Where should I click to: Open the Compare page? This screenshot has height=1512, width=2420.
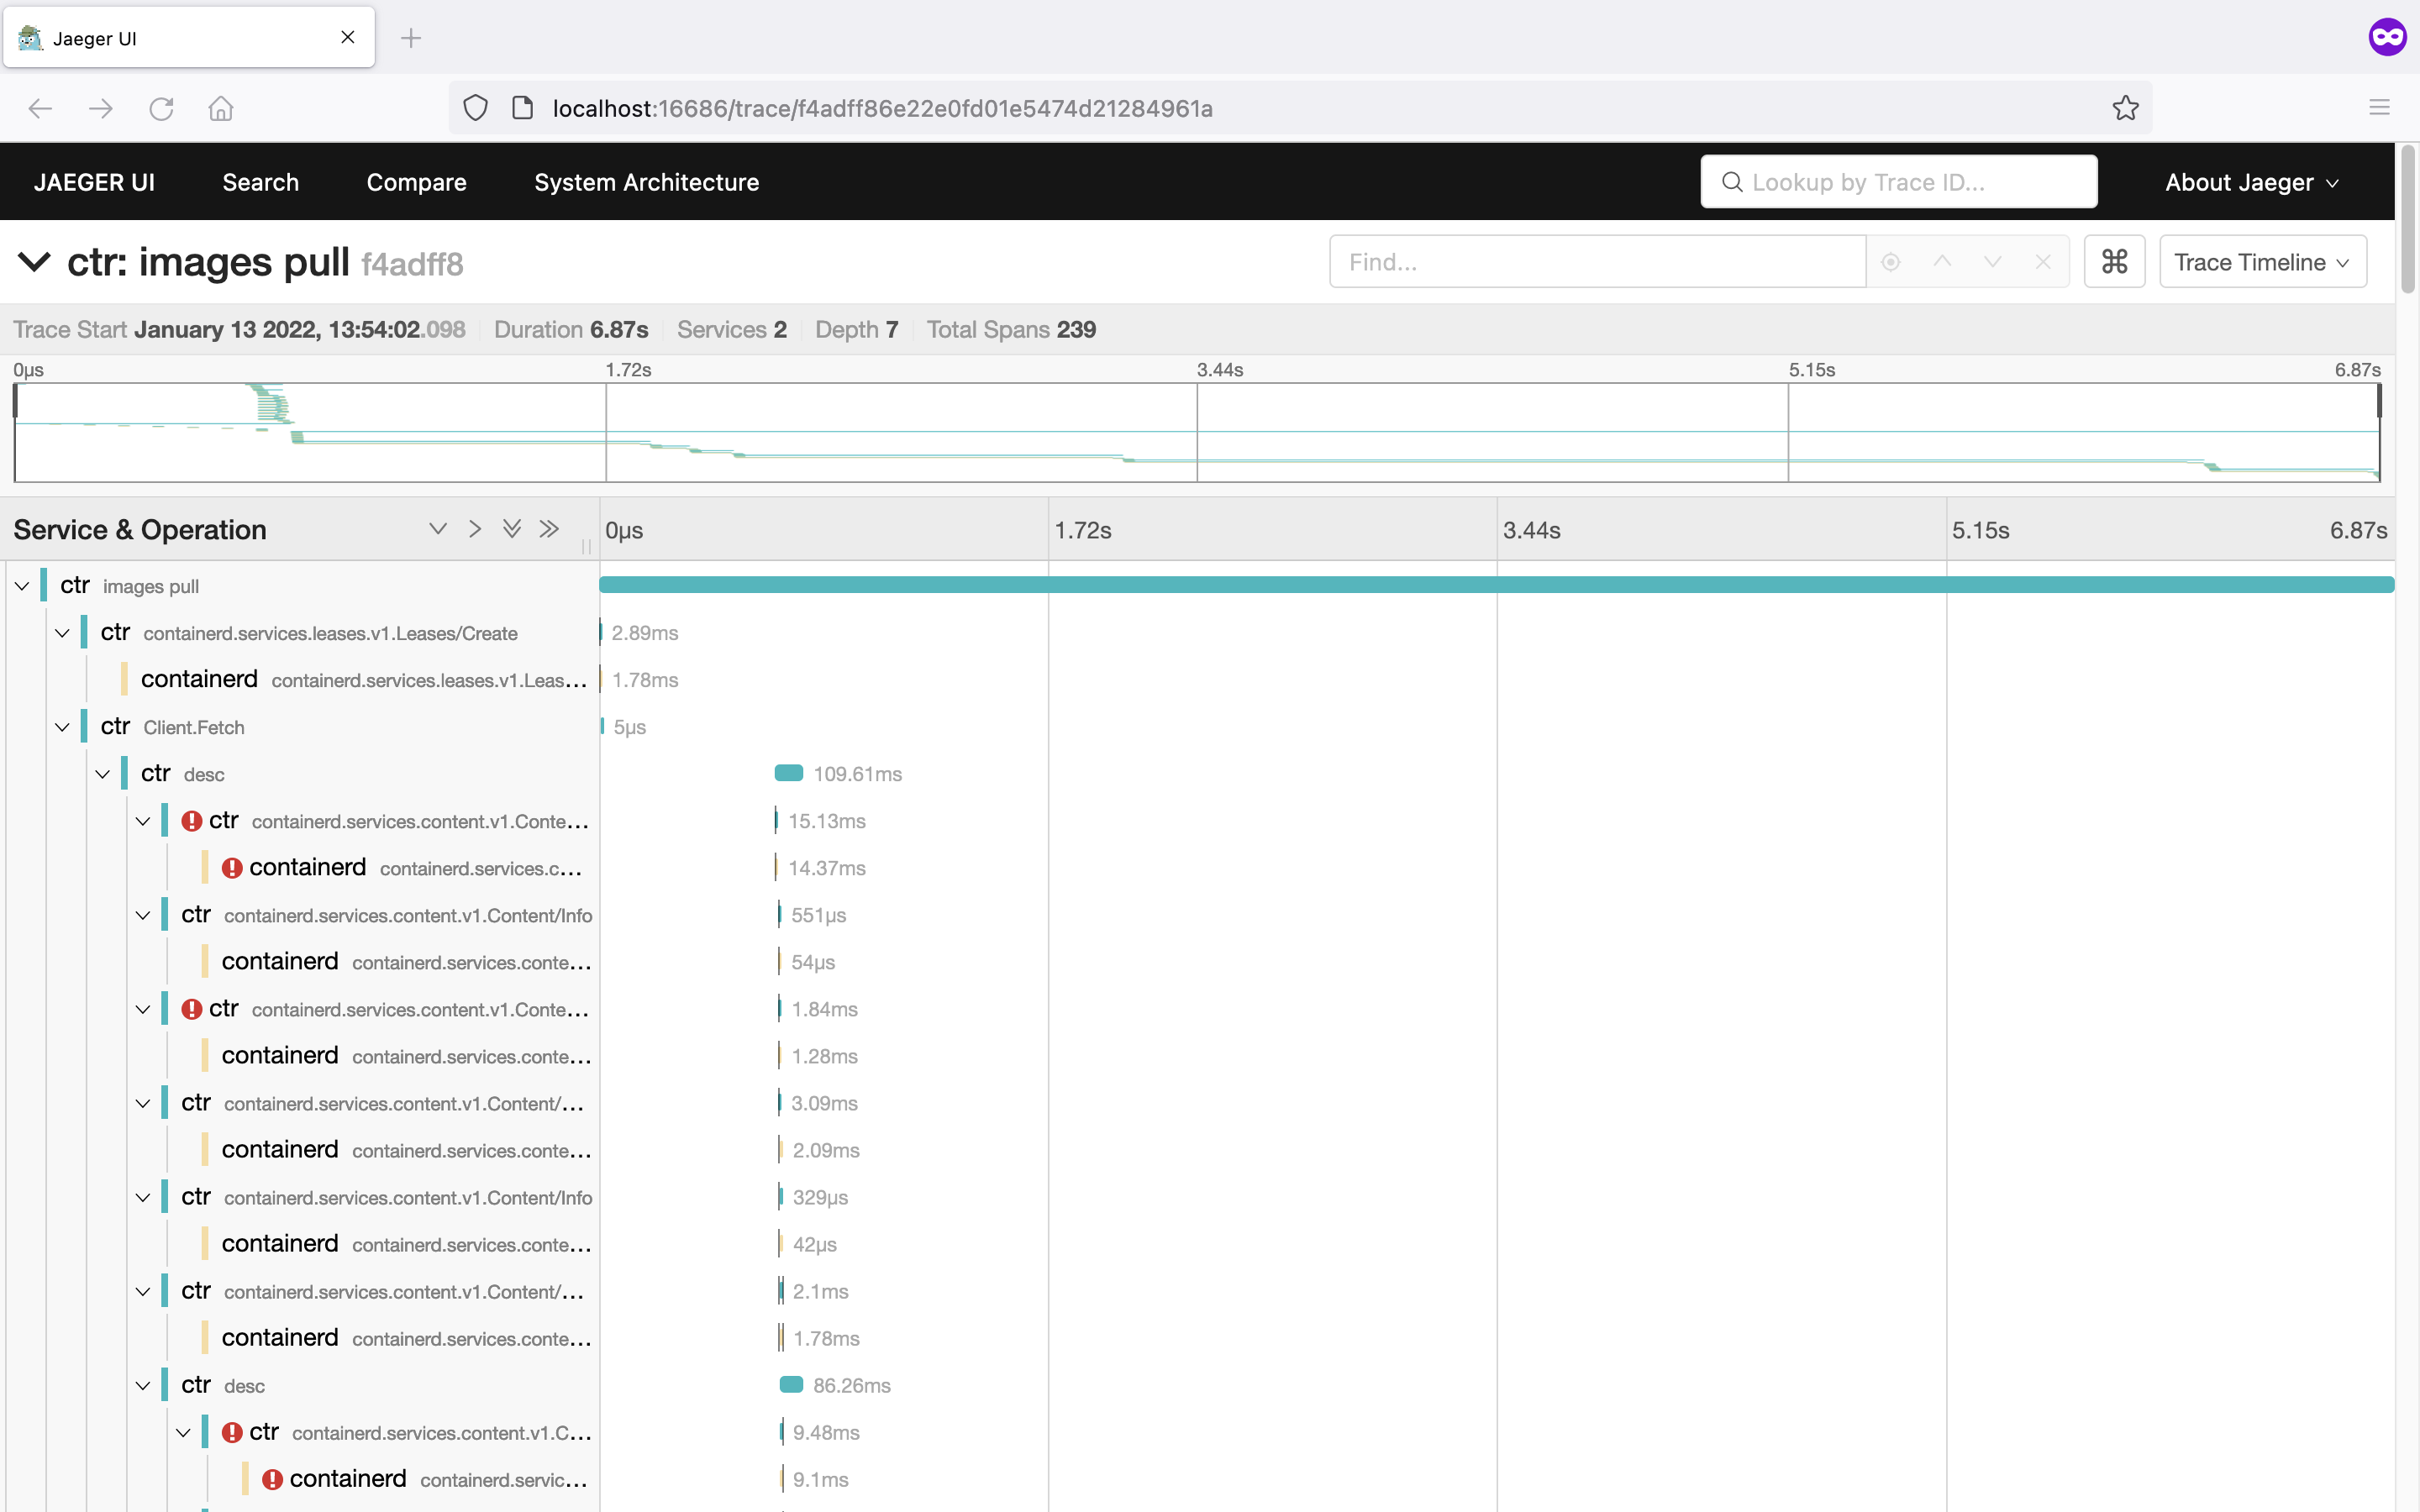point(416,182)
